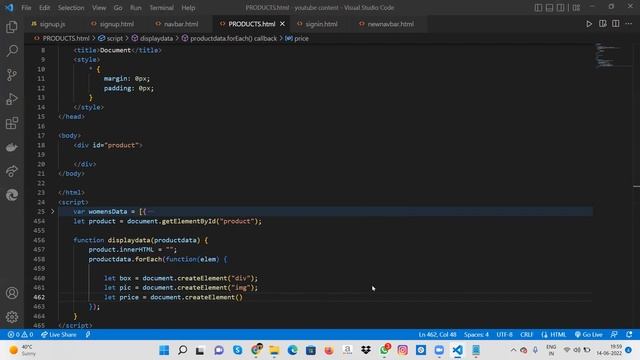Open the Run menu
640x360 pixels.
tap(136, 8)
